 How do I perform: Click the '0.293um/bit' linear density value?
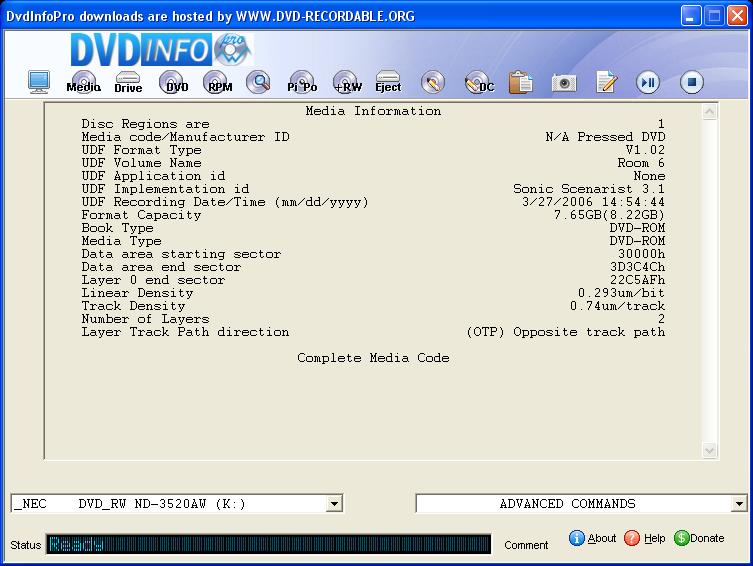tap(621, 293)
